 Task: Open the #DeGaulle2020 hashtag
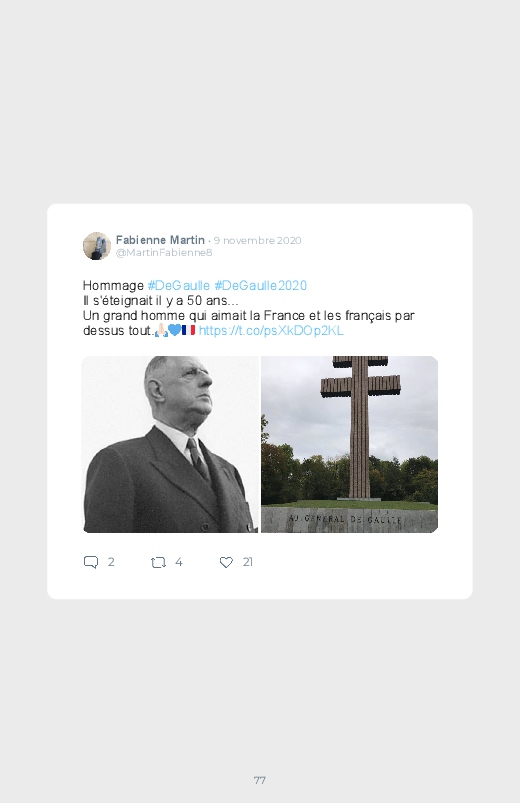pos(260,285)
